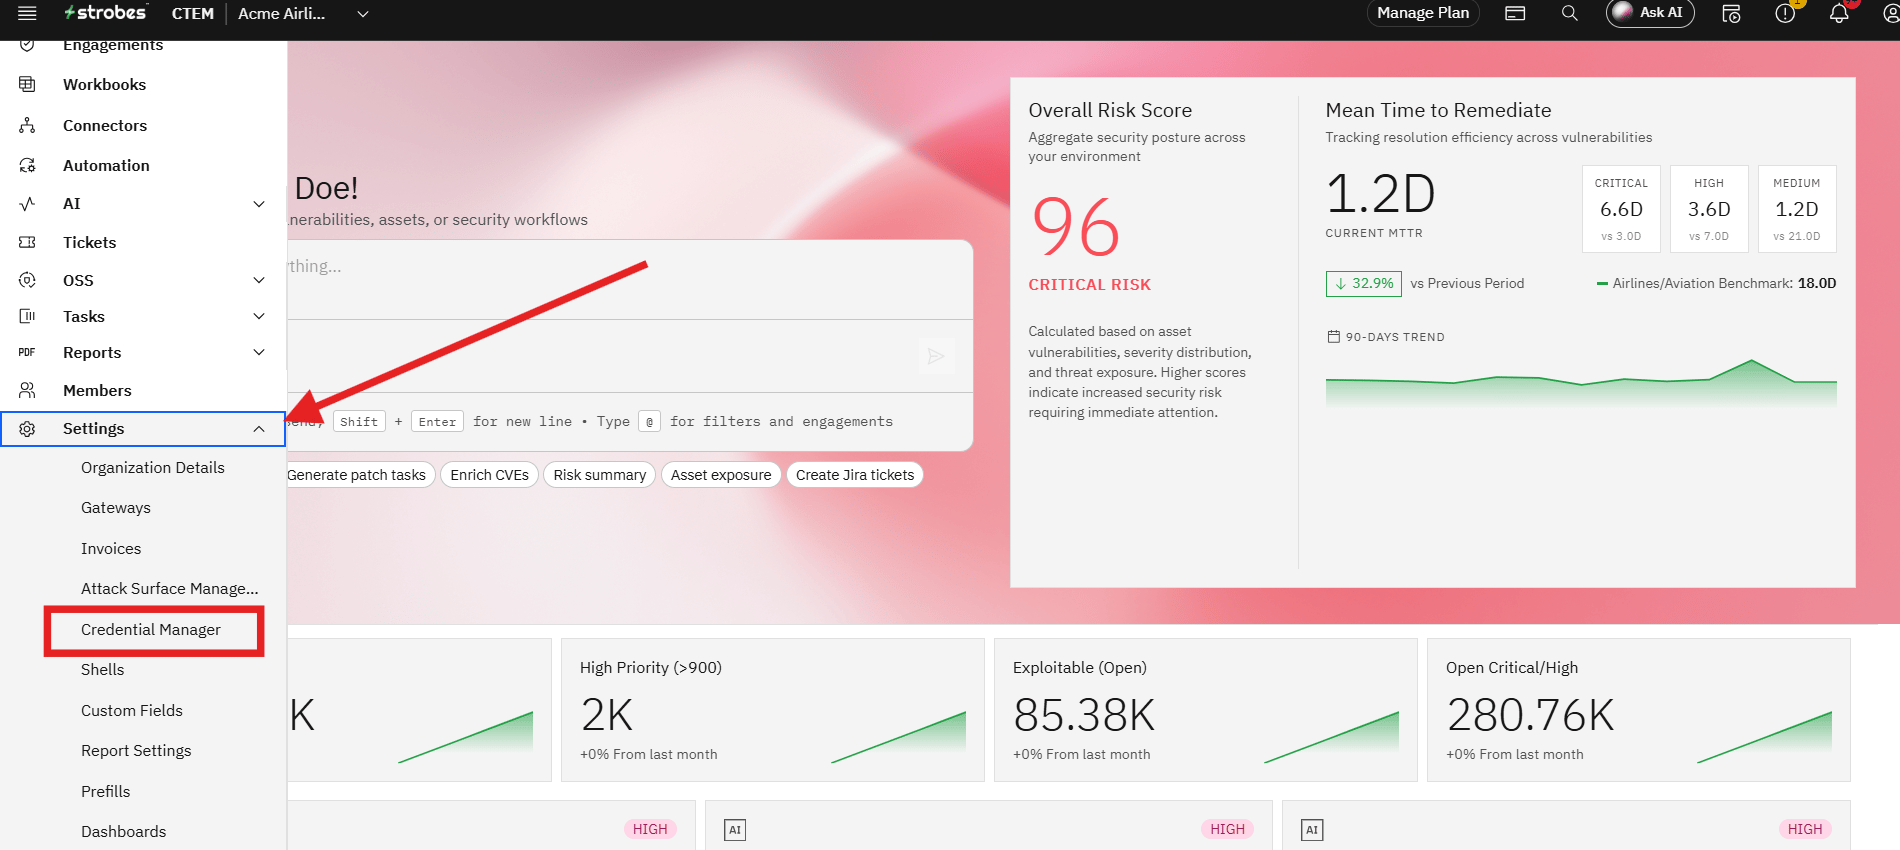Click the Connectors node icon in the sidebar
Screen dimensions: 1900x850
tap(27, 125)
